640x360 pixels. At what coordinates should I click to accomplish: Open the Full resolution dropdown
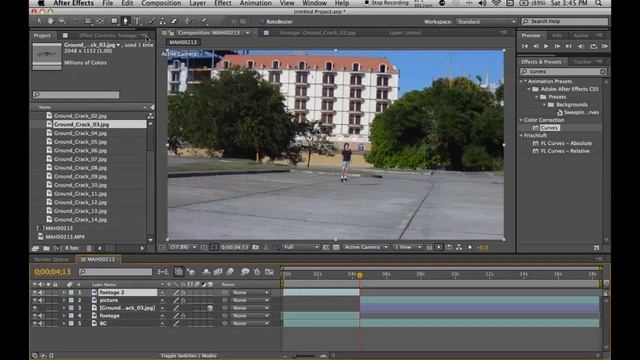pos(301,247)
